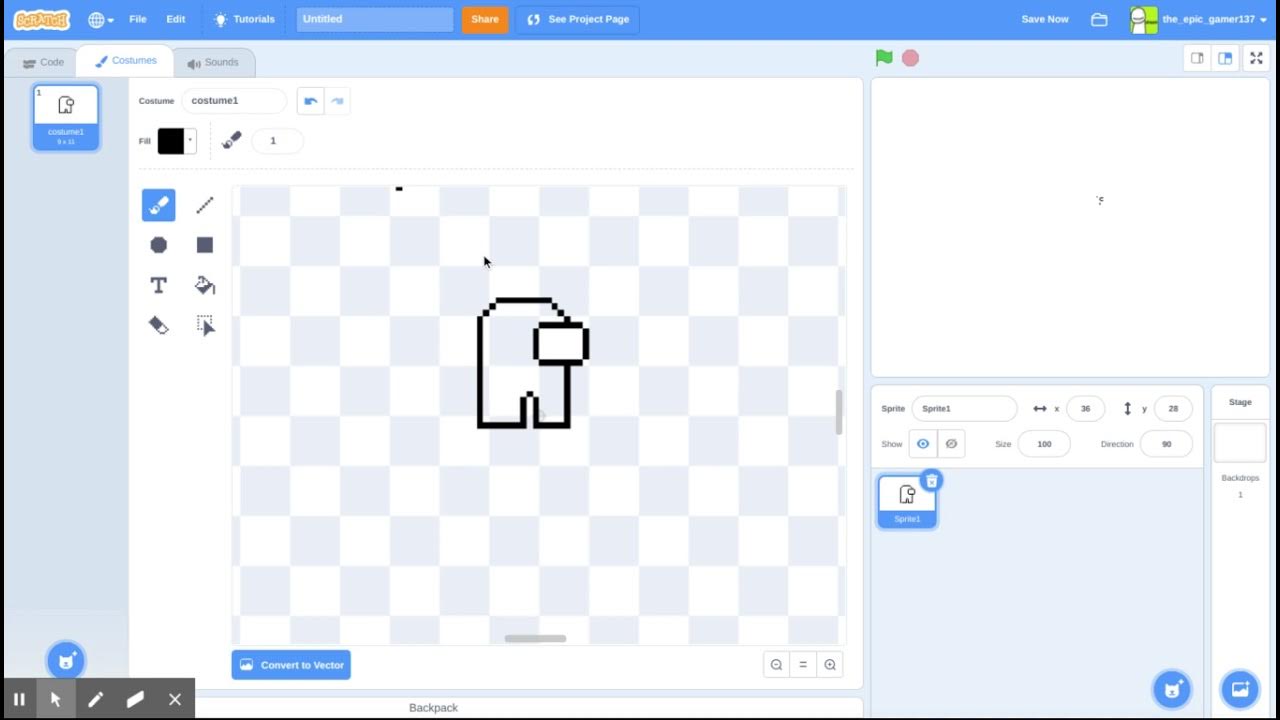Select the Eraser tool

click(x=158, y=325)
